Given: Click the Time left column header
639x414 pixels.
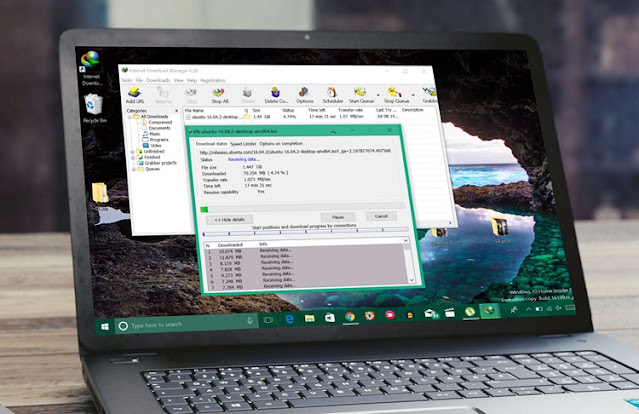Looking at the screenshot, I should [x=317, y=110].
